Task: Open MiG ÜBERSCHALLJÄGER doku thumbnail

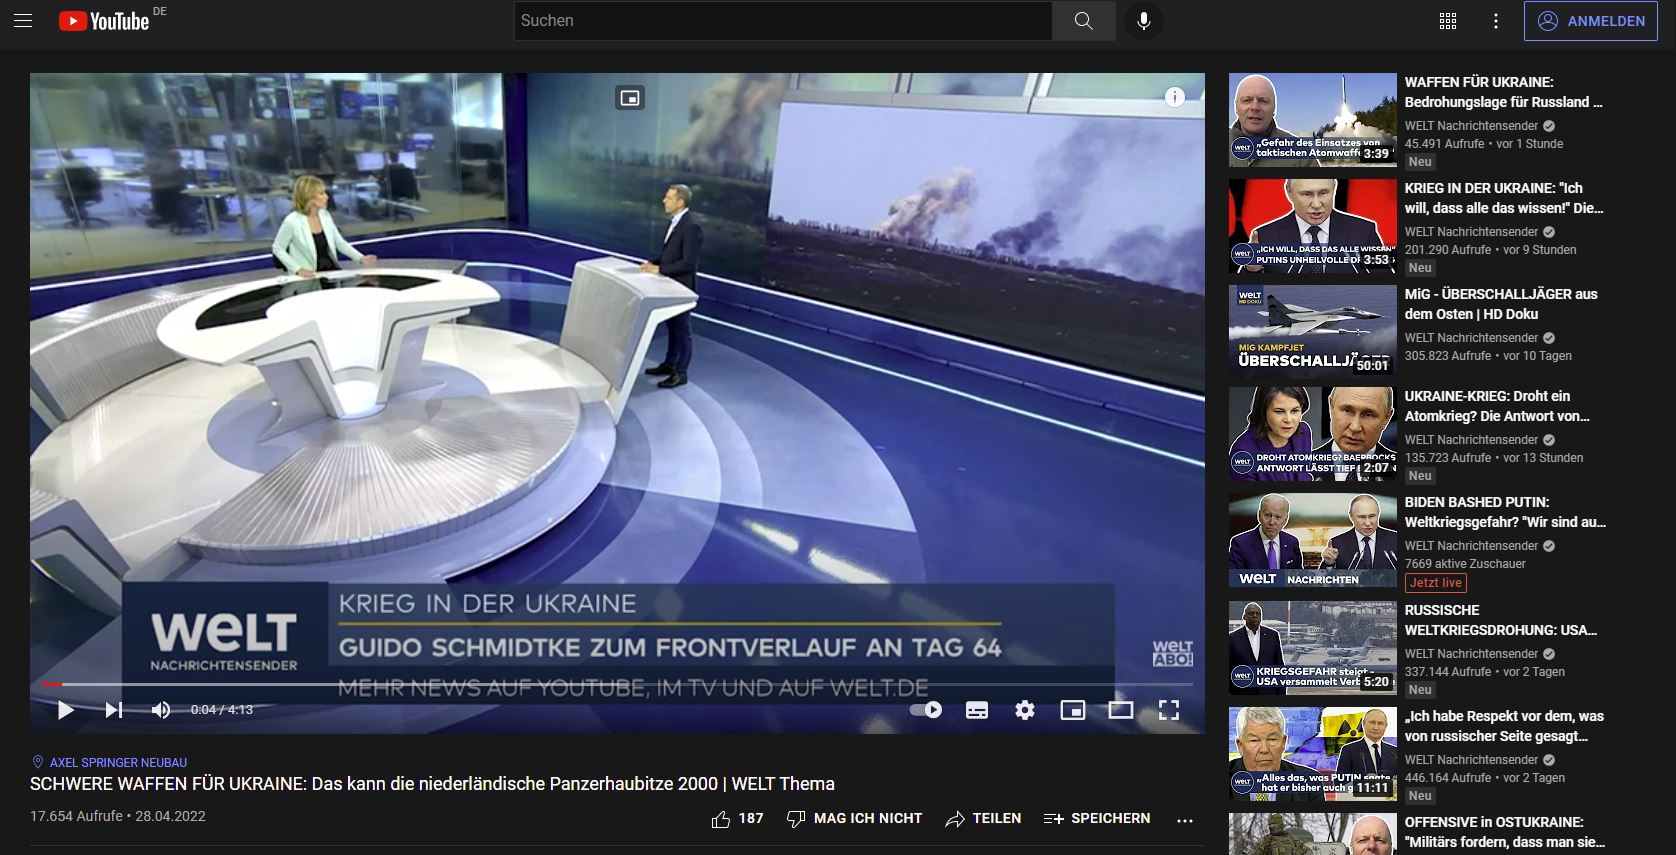Action: [x=1312, y=331]
